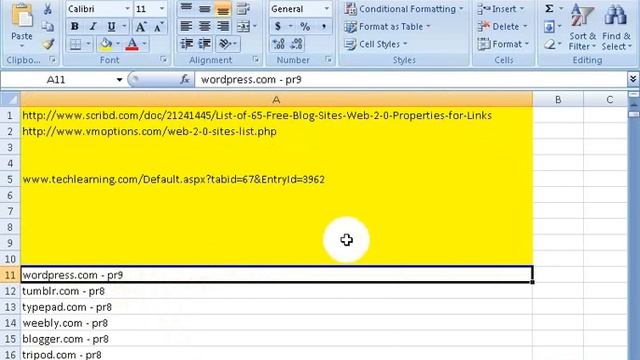Image resolution: width=640 pixels, height=360 pixels.
Task: Click the Merge & Center icon
Action: (x=243, y=27)
